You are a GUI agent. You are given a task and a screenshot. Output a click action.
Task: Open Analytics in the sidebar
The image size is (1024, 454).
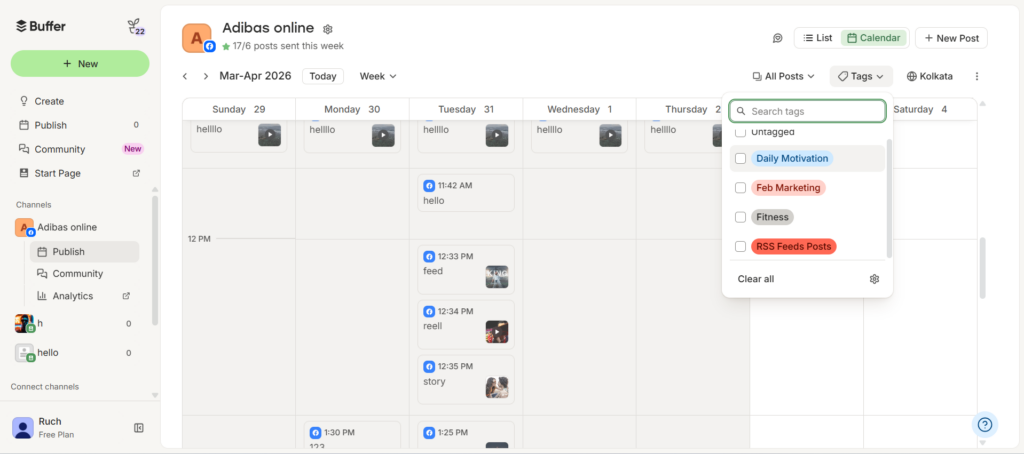[x=73, y=296]
